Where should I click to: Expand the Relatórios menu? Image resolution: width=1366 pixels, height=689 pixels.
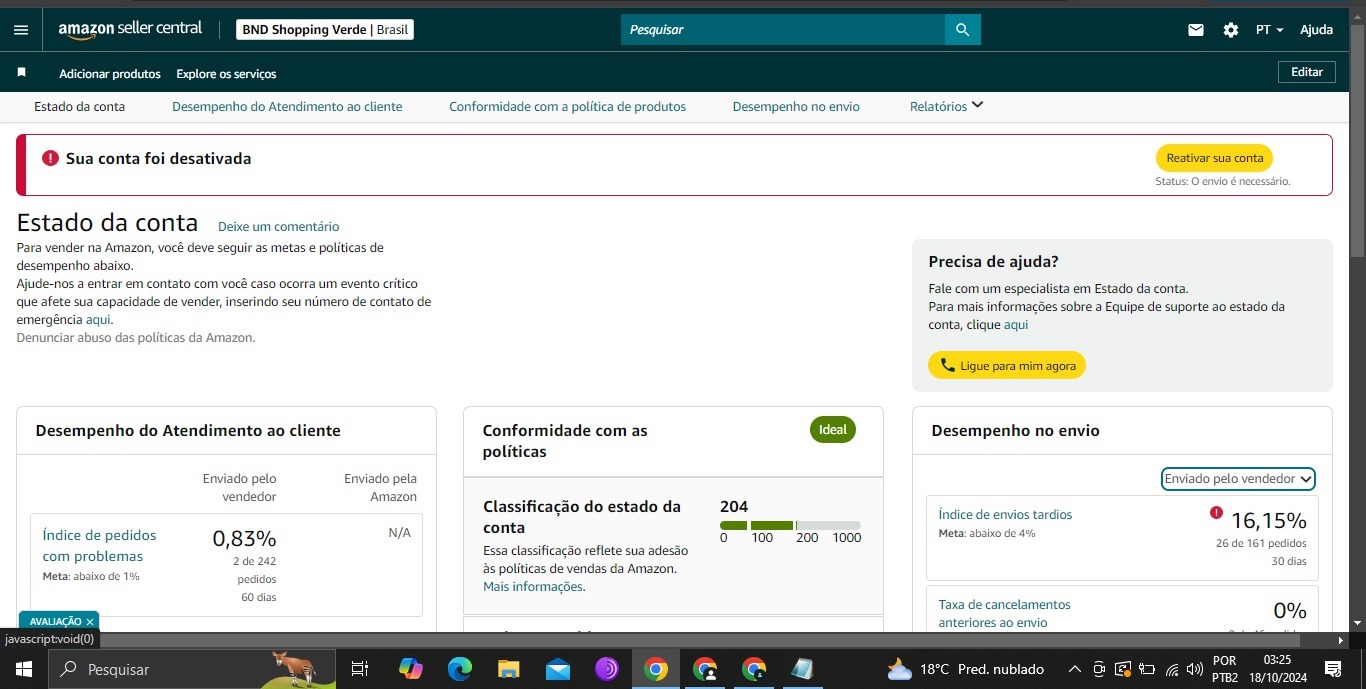(946, 106)
